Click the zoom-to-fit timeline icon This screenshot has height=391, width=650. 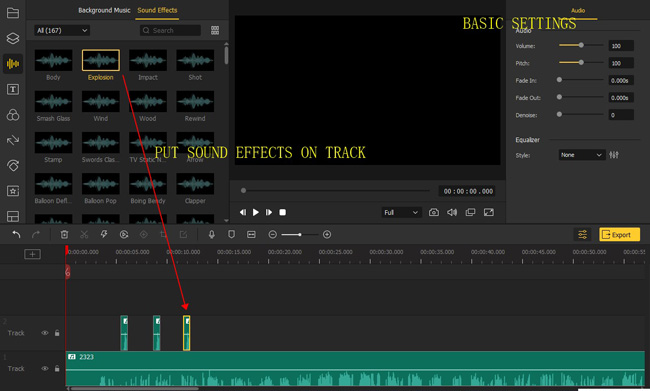pyautogui.click(x=251, y=235)
